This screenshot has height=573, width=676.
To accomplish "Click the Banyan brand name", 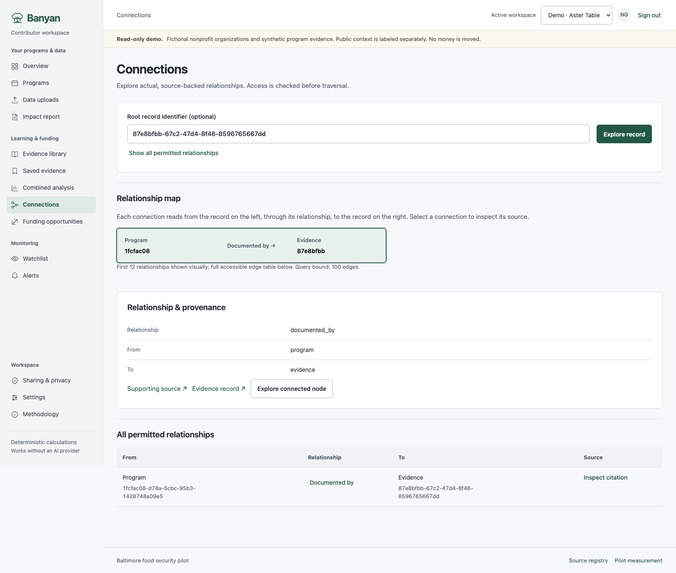I will [44, 18].
